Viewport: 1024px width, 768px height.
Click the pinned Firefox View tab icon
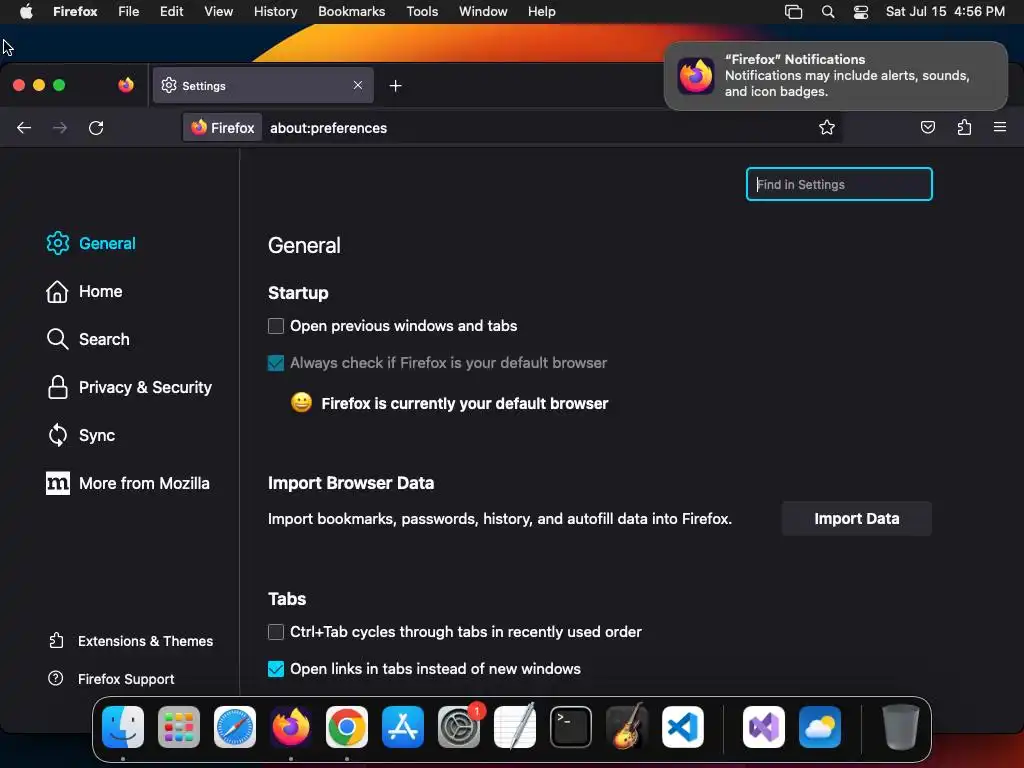(126, 85)
